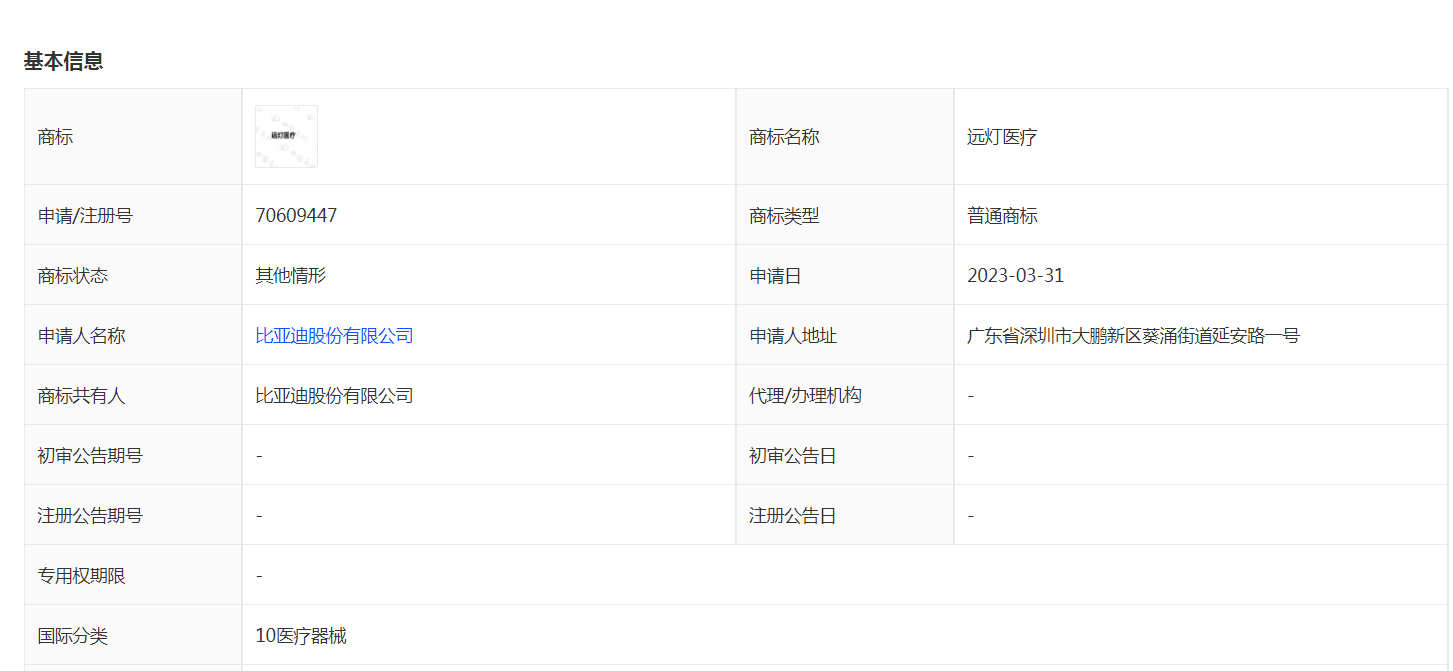
Task: Select the 初审公告期号 field label
Action: [90, 456]
